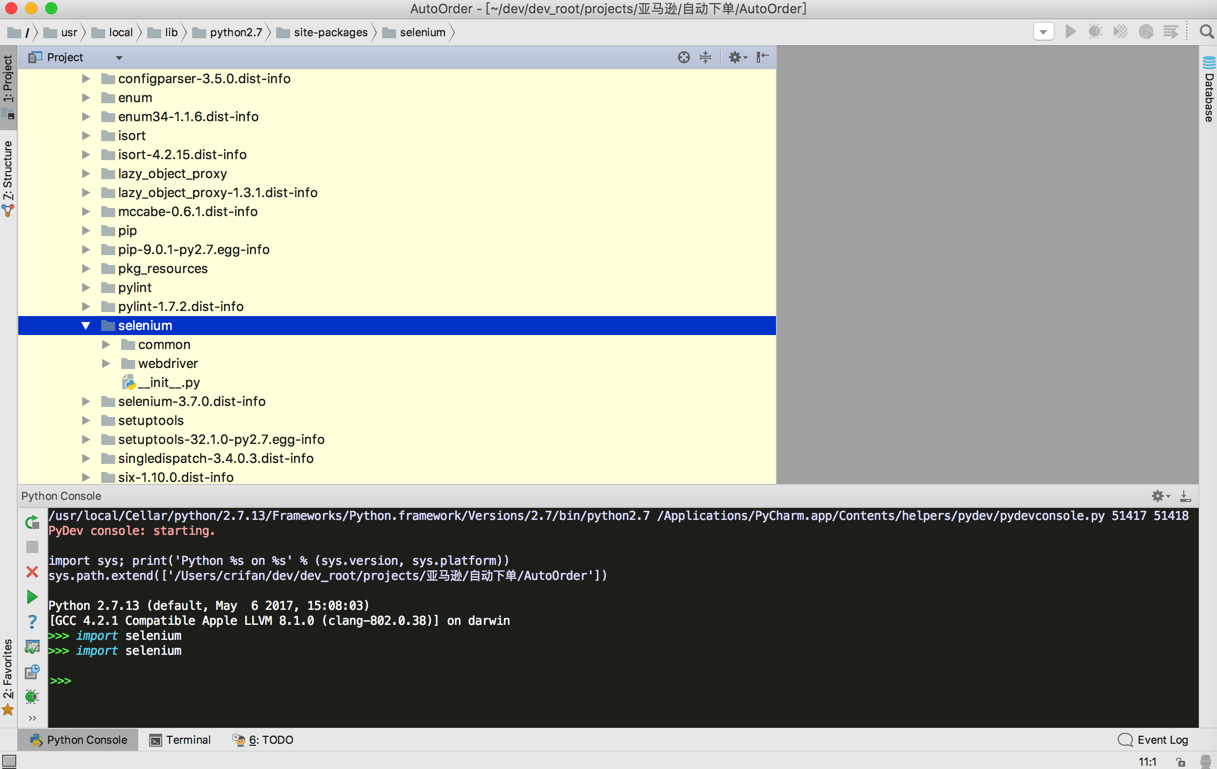Image resolution: width=1217 pixels, height=769 pixels.
Task: Click the Rerun console icon
Action: [32, 522]
